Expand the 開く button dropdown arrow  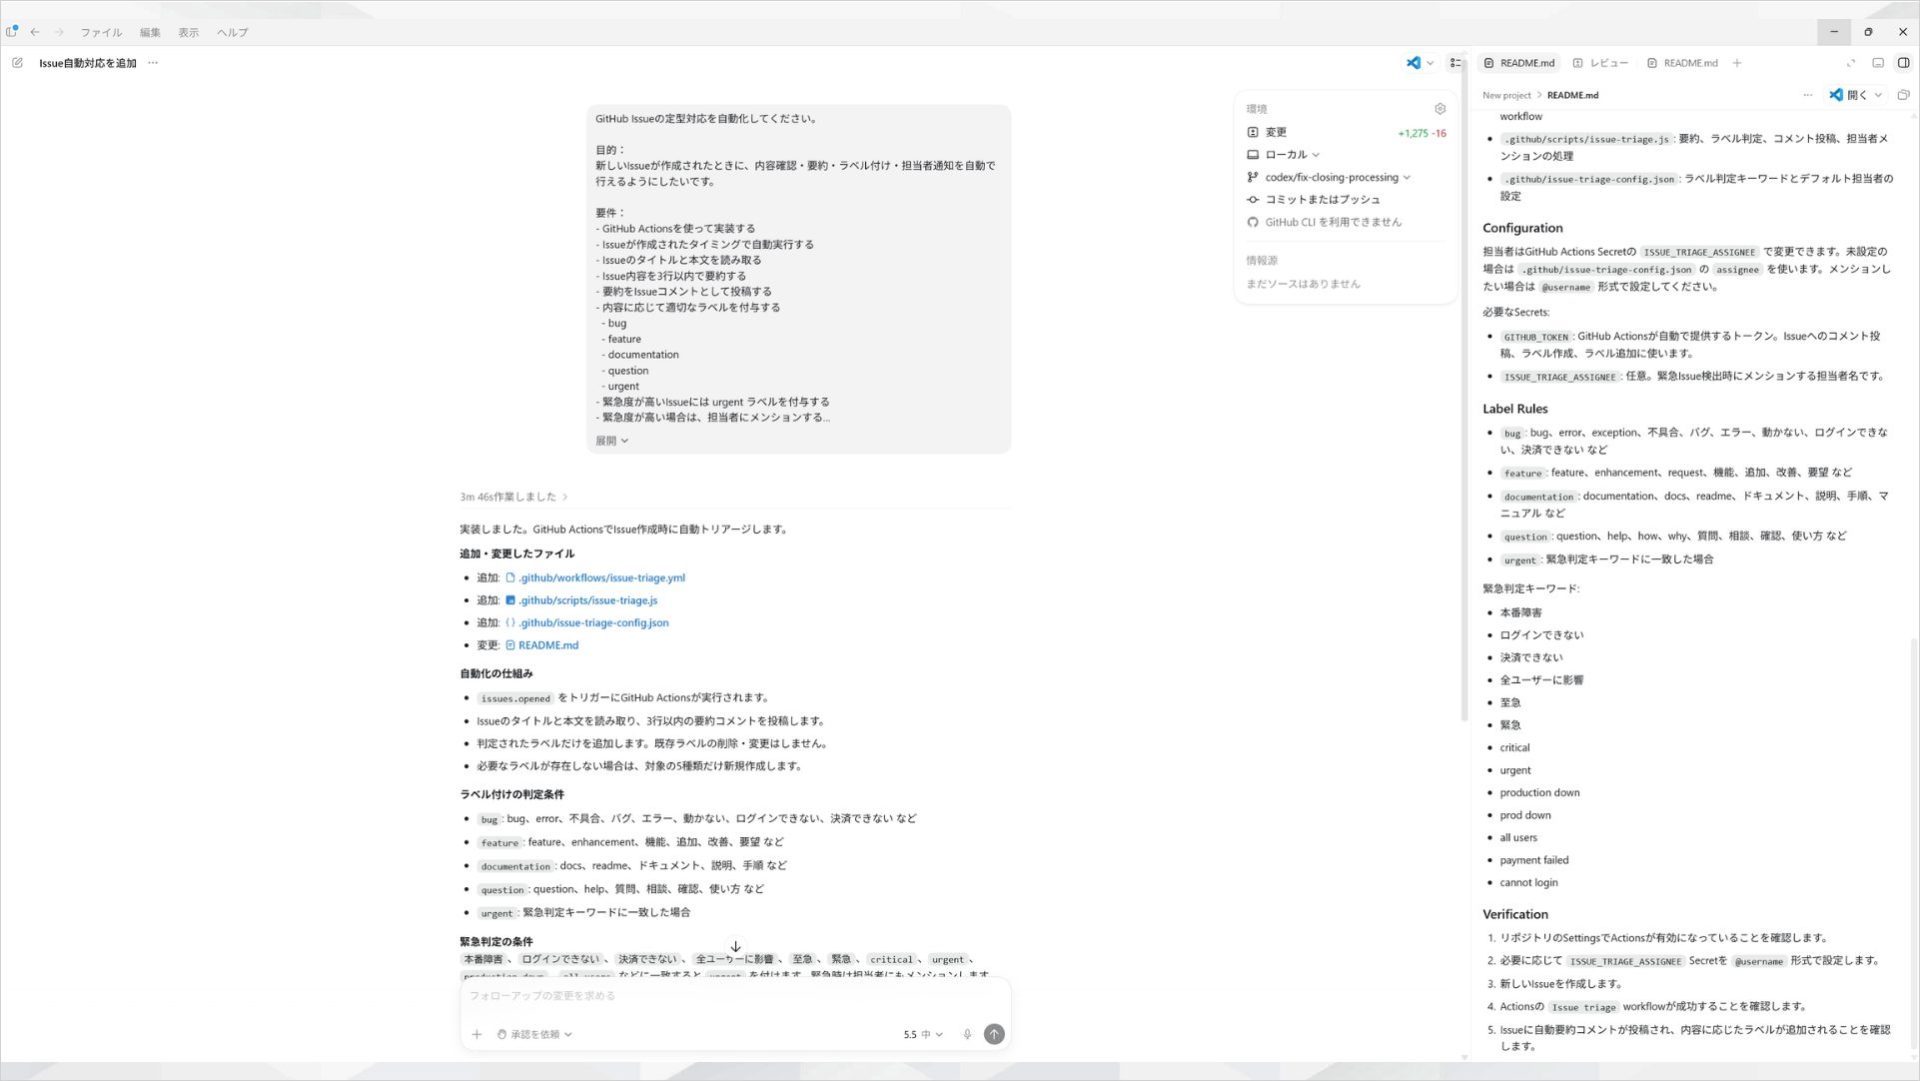pos(1879,95)
